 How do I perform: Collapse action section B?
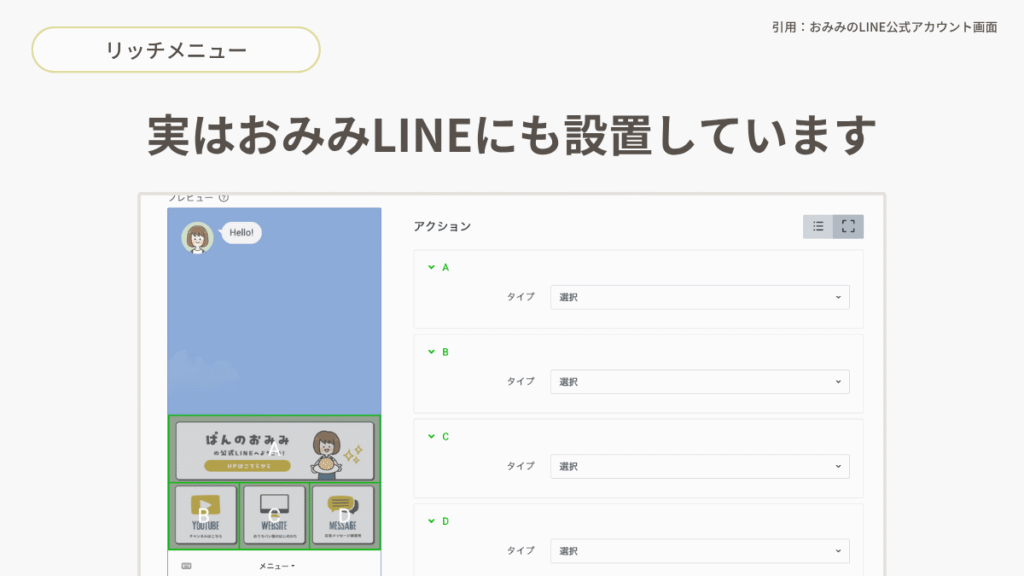pyautogui.click(x=431, y=352)
